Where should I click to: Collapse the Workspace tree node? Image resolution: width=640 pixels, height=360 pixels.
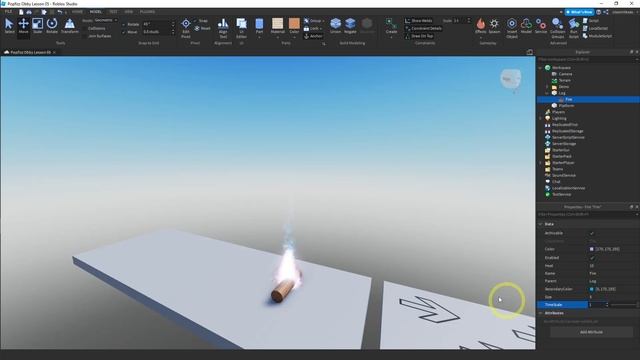tap(540, 68)
